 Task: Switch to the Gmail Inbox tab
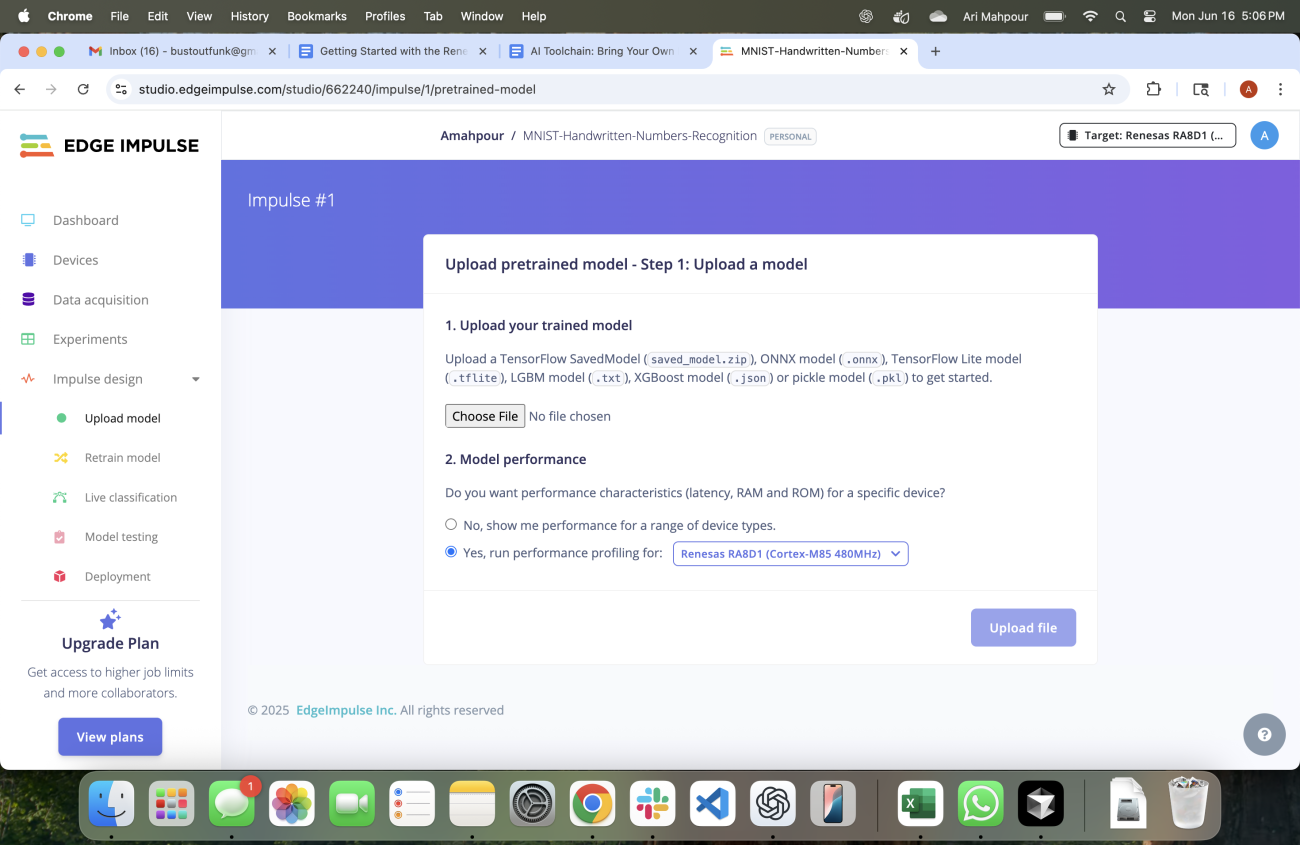[182, 51]
